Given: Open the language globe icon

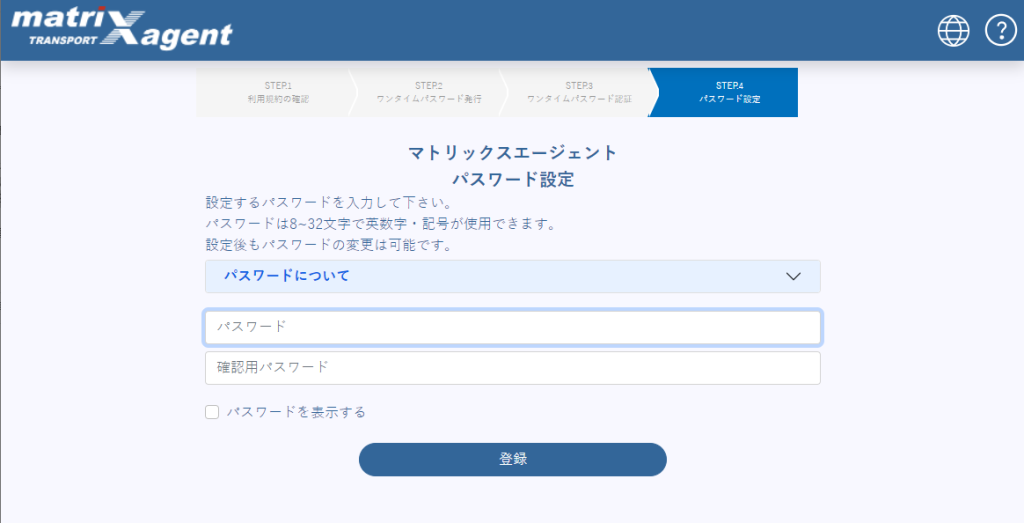Looking at the screenshot, I should (953, 31).
